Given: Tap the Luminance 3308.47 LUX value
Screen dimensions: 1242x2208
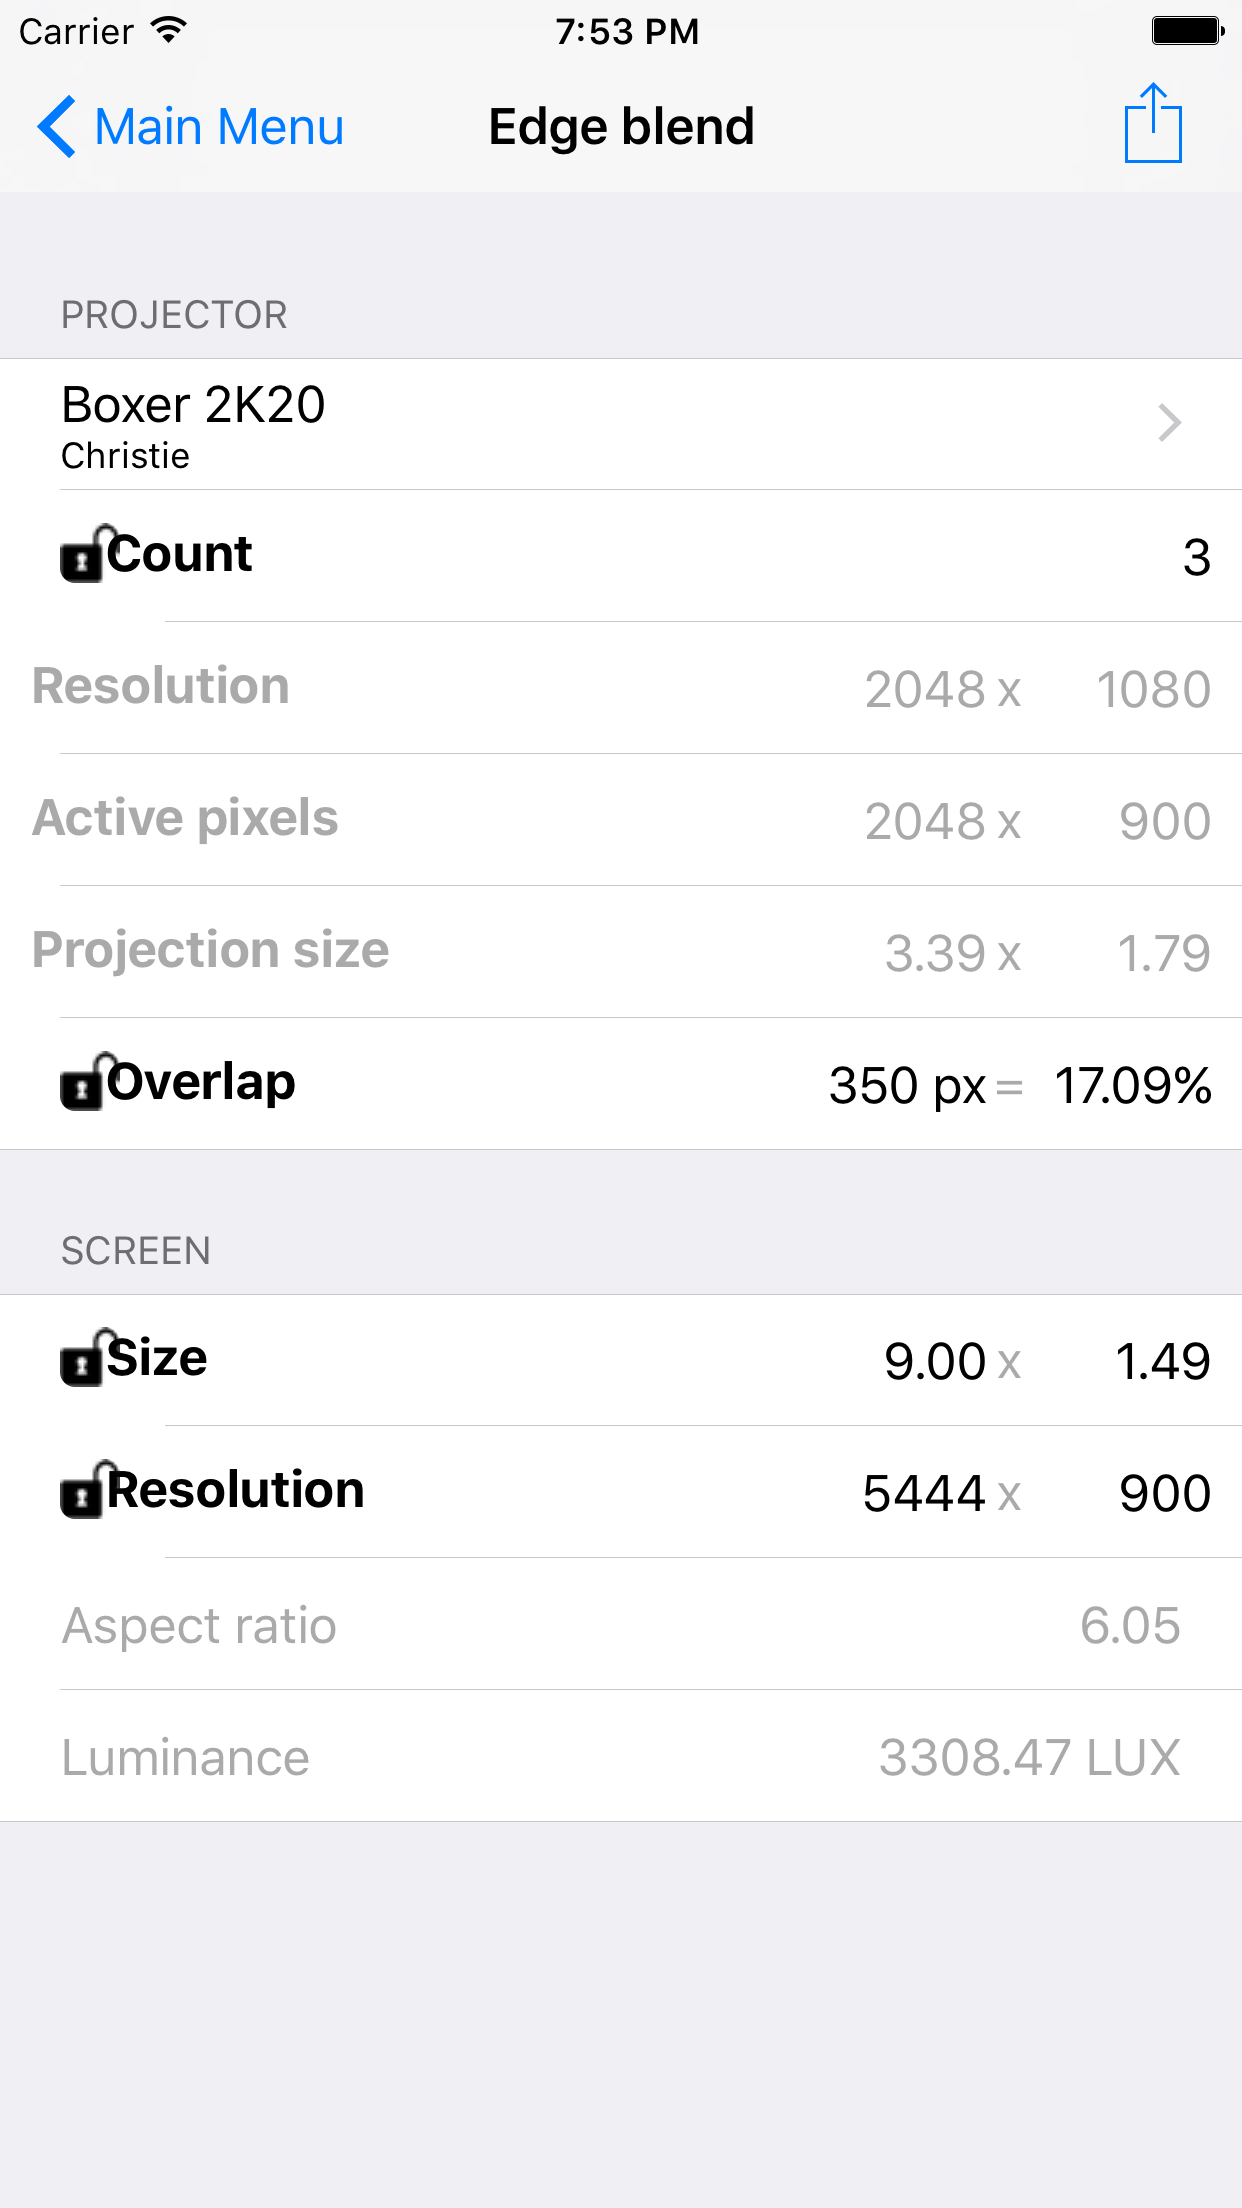Looking at the screenshot, I should click(x=1029, y=1758).
